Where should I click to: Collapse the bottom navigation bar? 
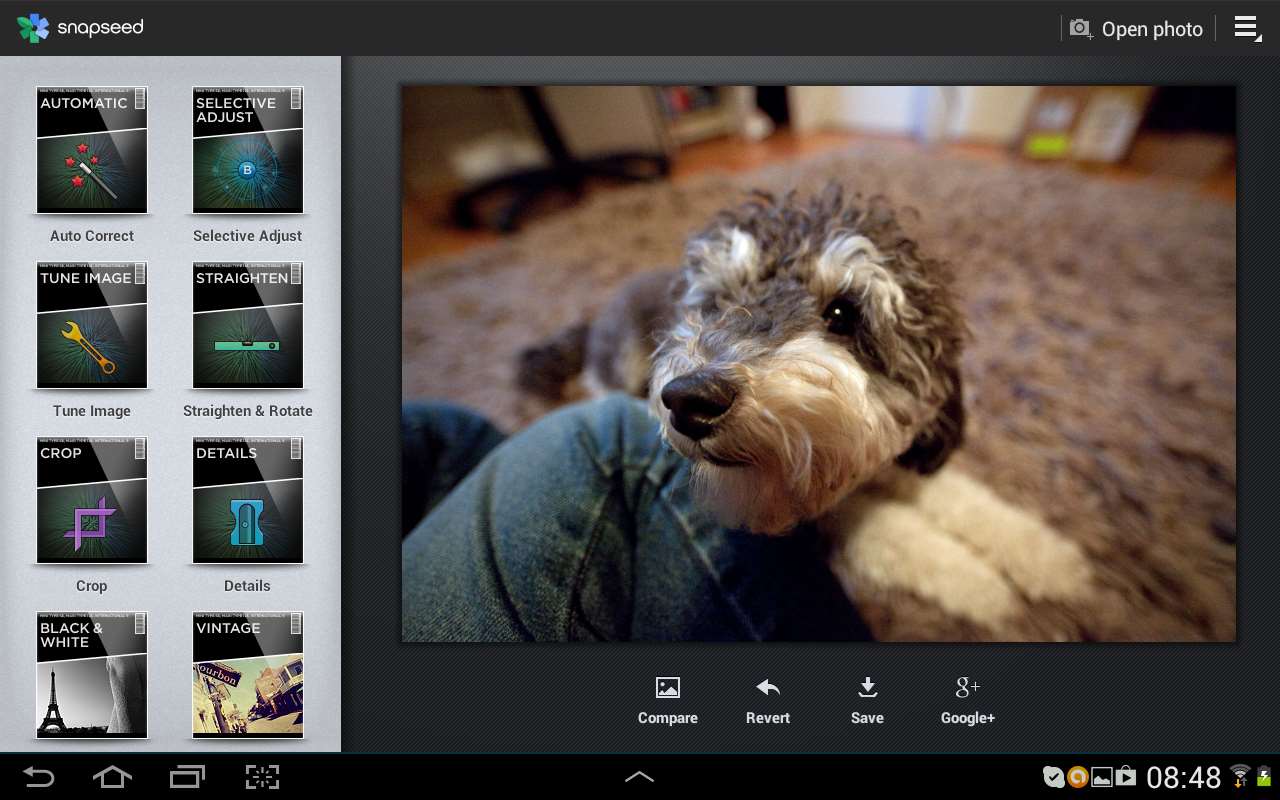click(x=639, y=776)
